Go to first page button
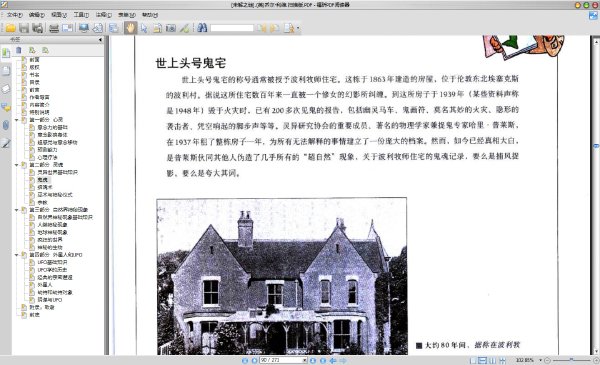 245,360
